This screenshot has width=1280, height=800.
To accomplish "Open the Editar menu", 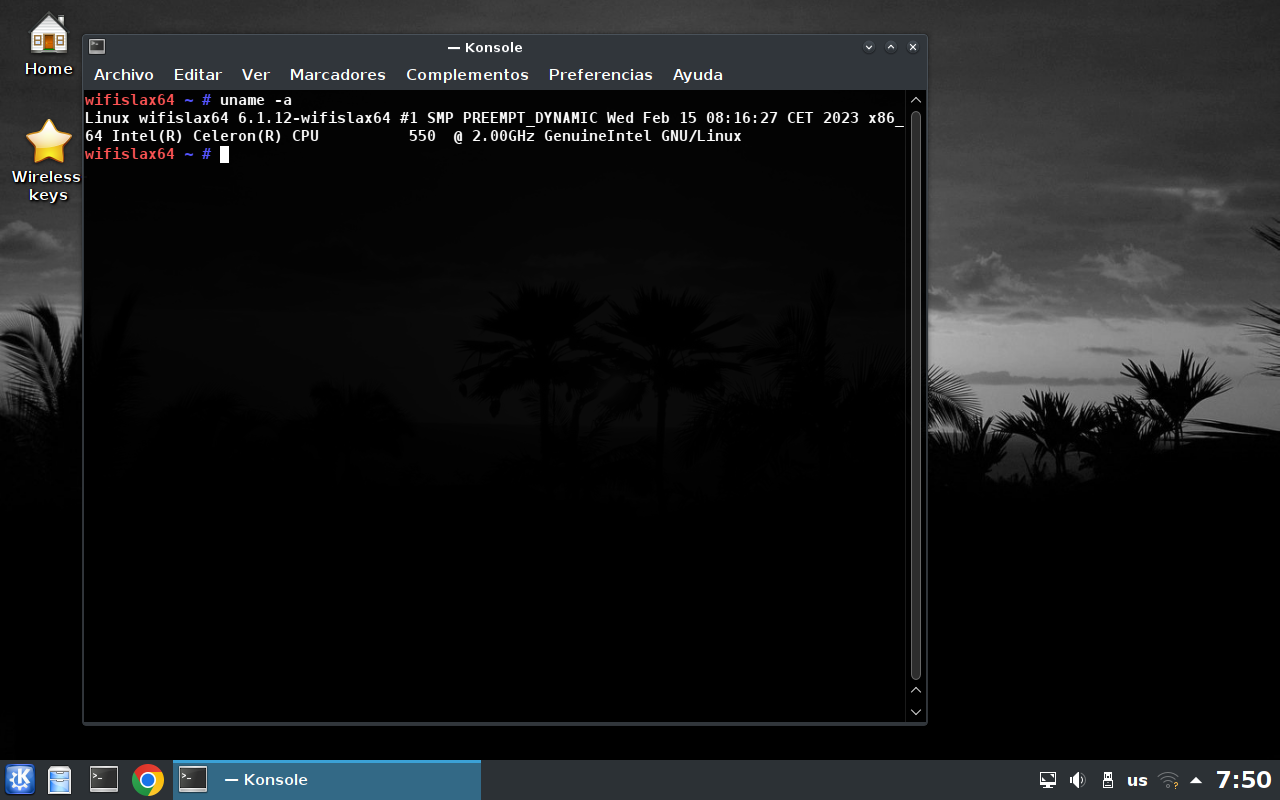I will coord(198,75).
